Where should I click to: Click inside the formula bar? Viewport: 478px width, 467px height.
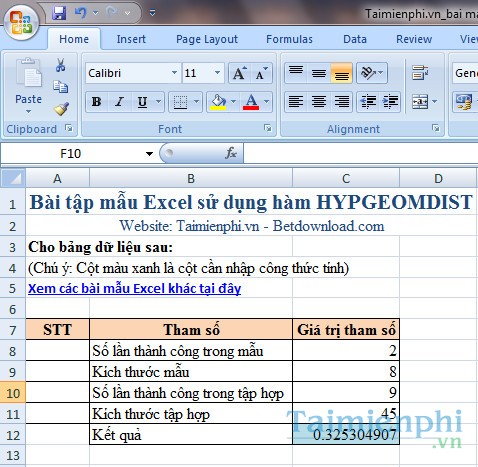361,153
